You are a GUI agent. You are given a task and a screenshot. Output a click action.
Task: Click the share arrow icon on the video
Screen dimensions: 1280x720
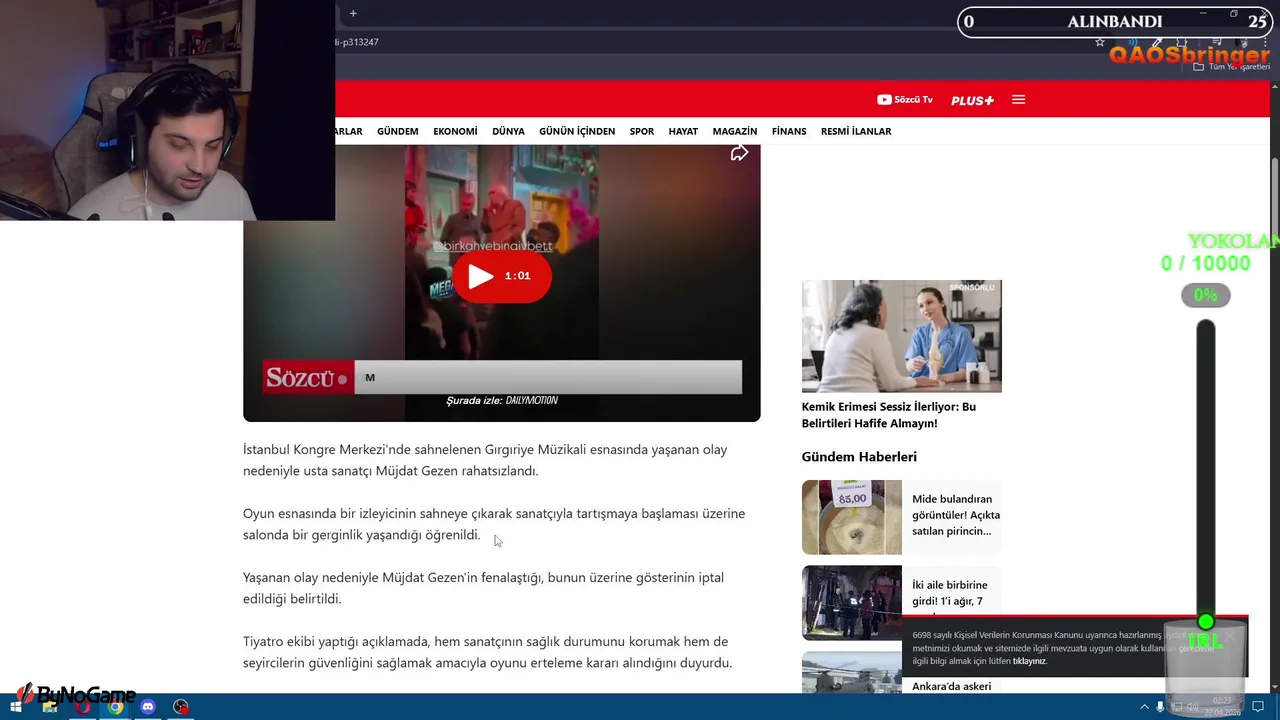pos(739,153)
